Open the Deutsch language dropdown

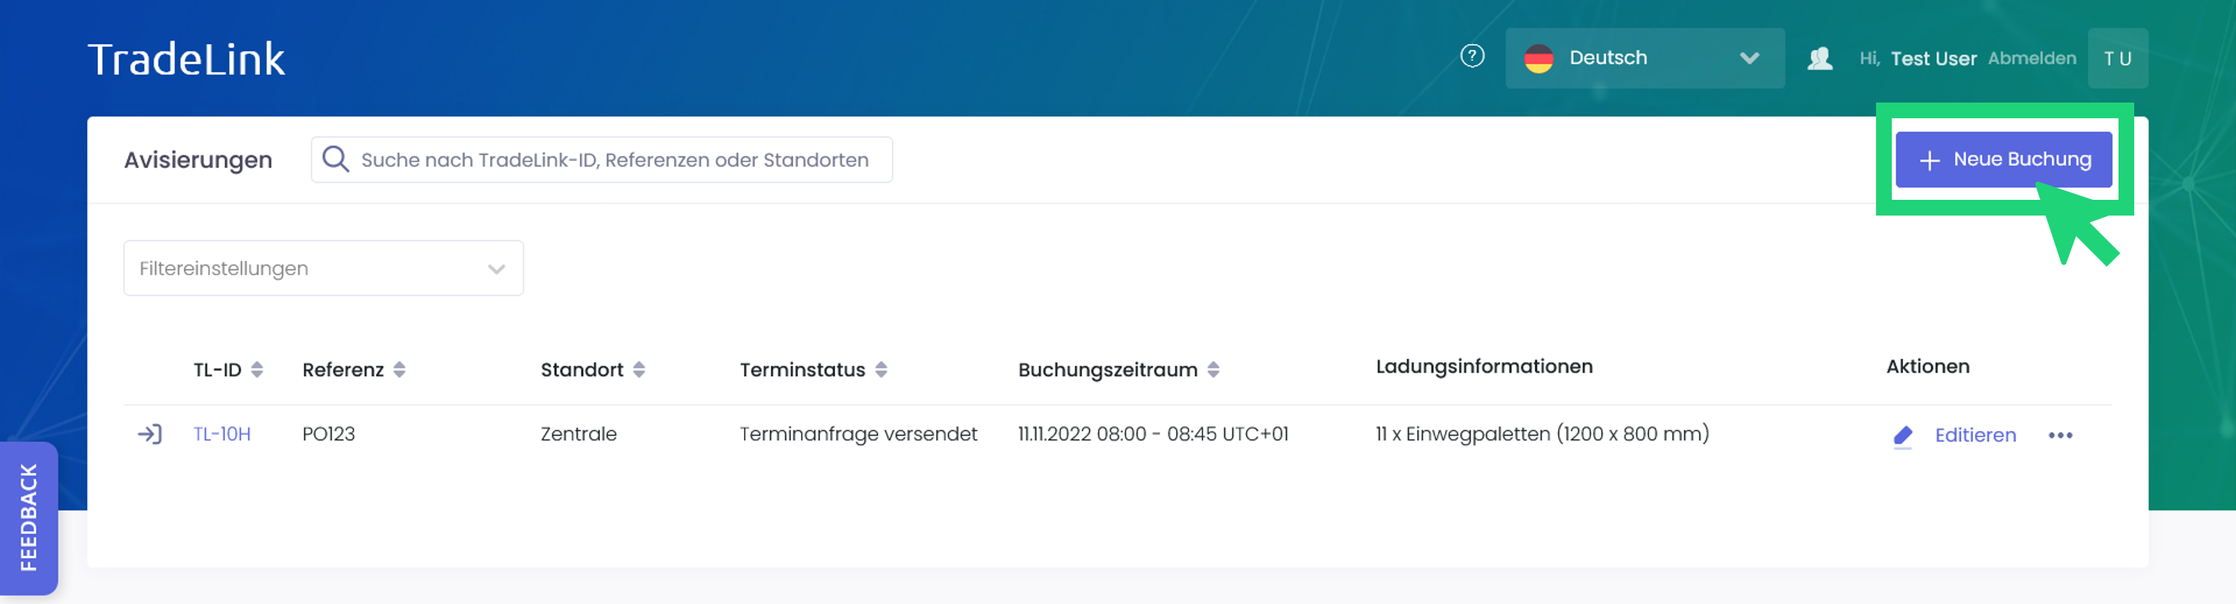point(1645,58)
